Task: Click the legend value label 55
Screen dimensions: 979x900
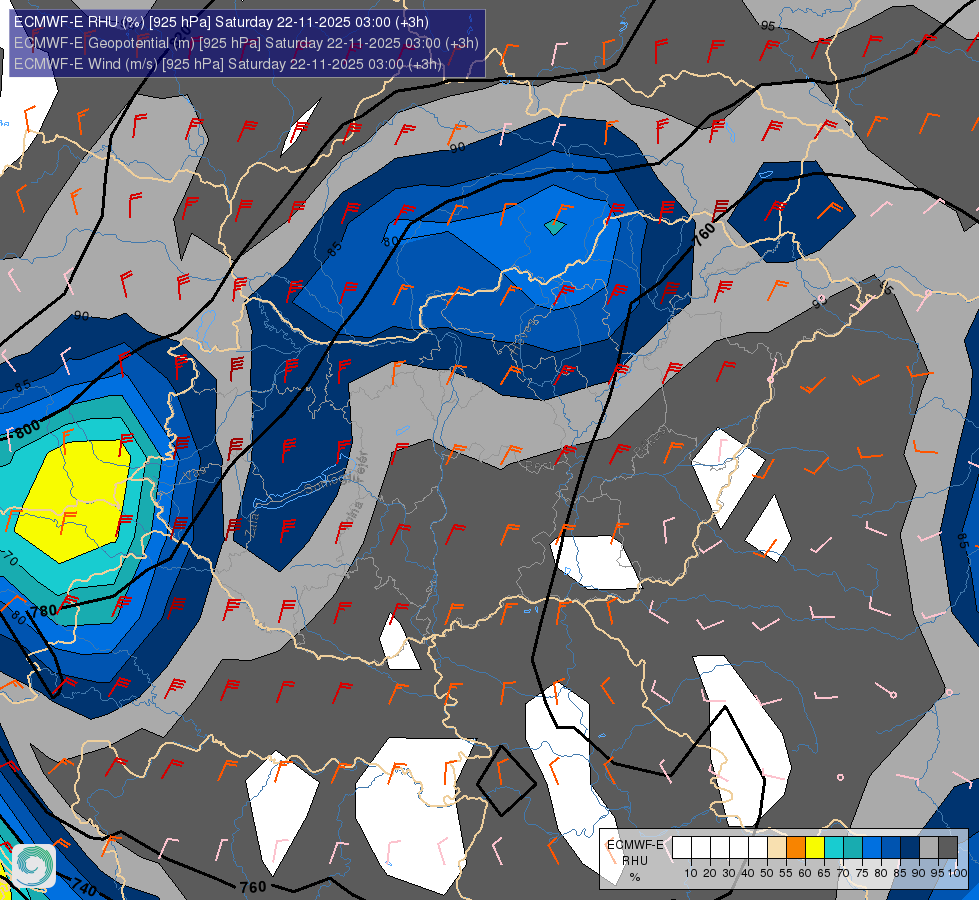Action: pyautogui.click(x=786, y=873)
